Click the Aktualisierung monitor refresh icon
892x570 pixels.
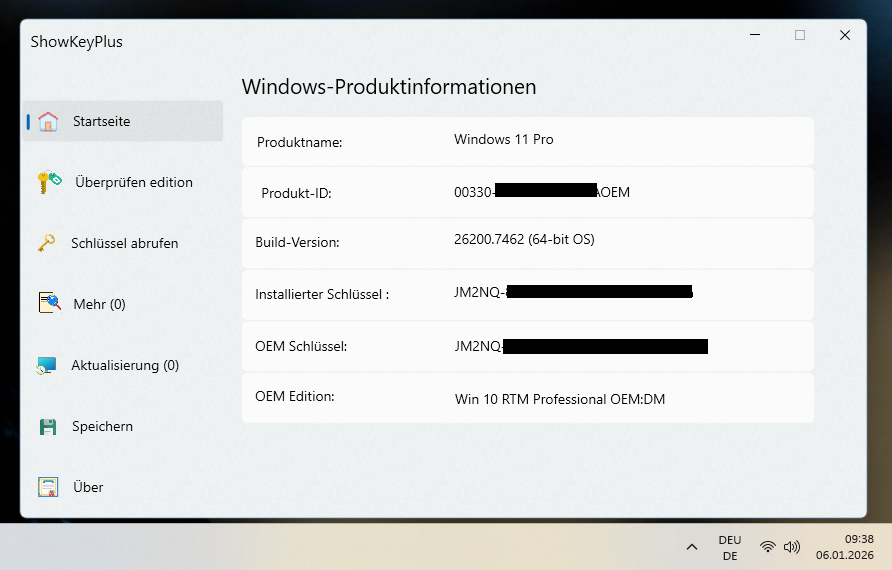click(47, 365)
